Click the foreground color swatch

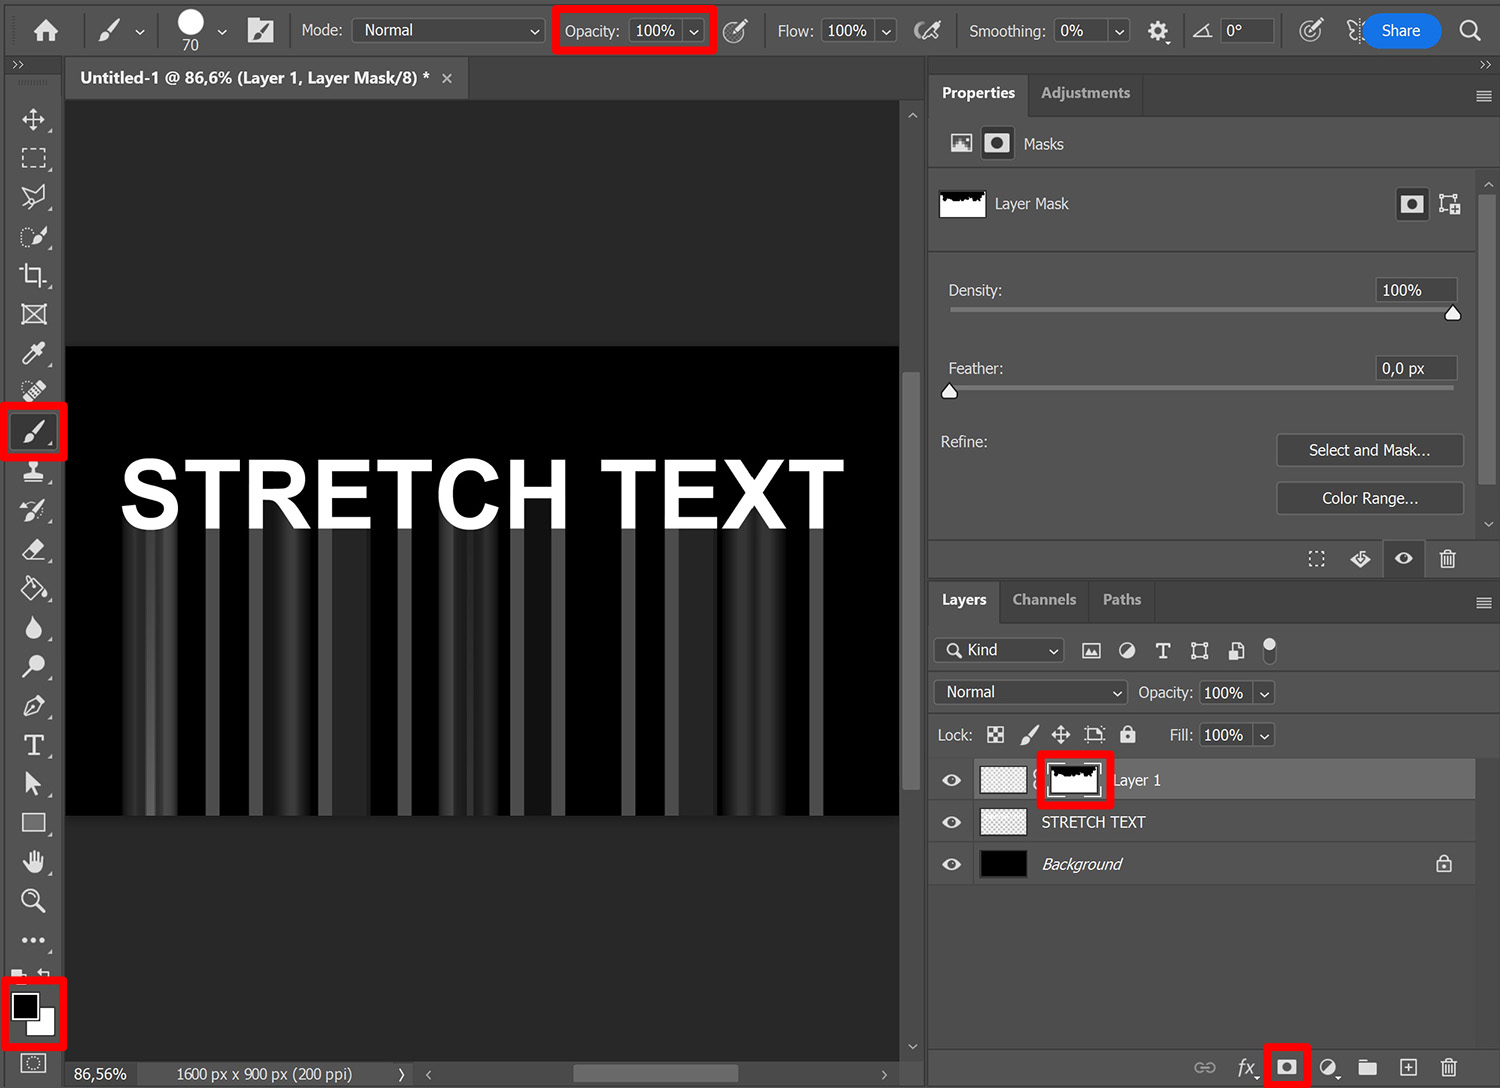(x=27, y=1006)
